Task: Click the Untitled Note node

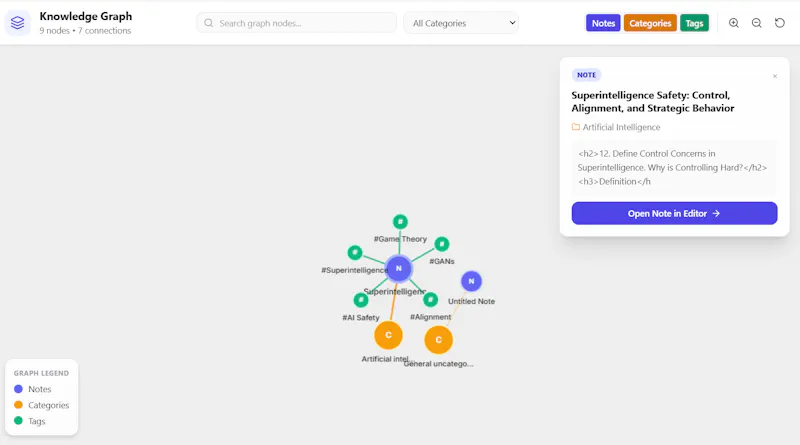Action: click(471, 281)
